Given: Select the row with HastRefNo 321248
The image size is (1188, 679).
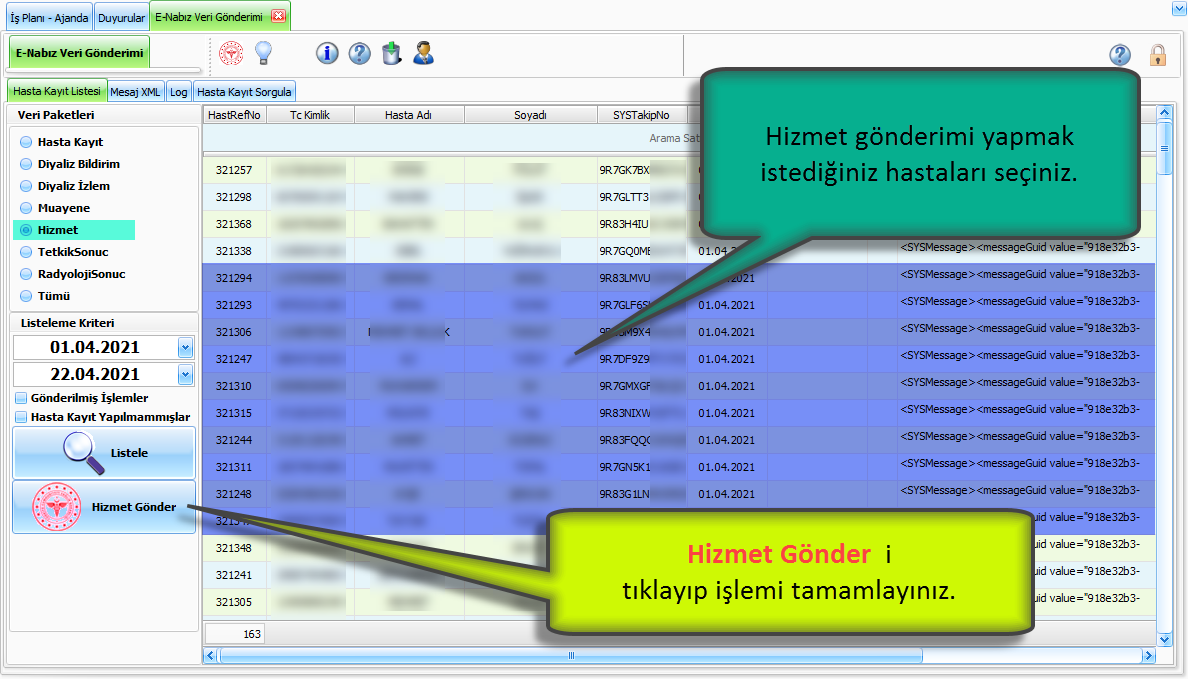Looking at the screenshot, I should click(x=679, y=494).
